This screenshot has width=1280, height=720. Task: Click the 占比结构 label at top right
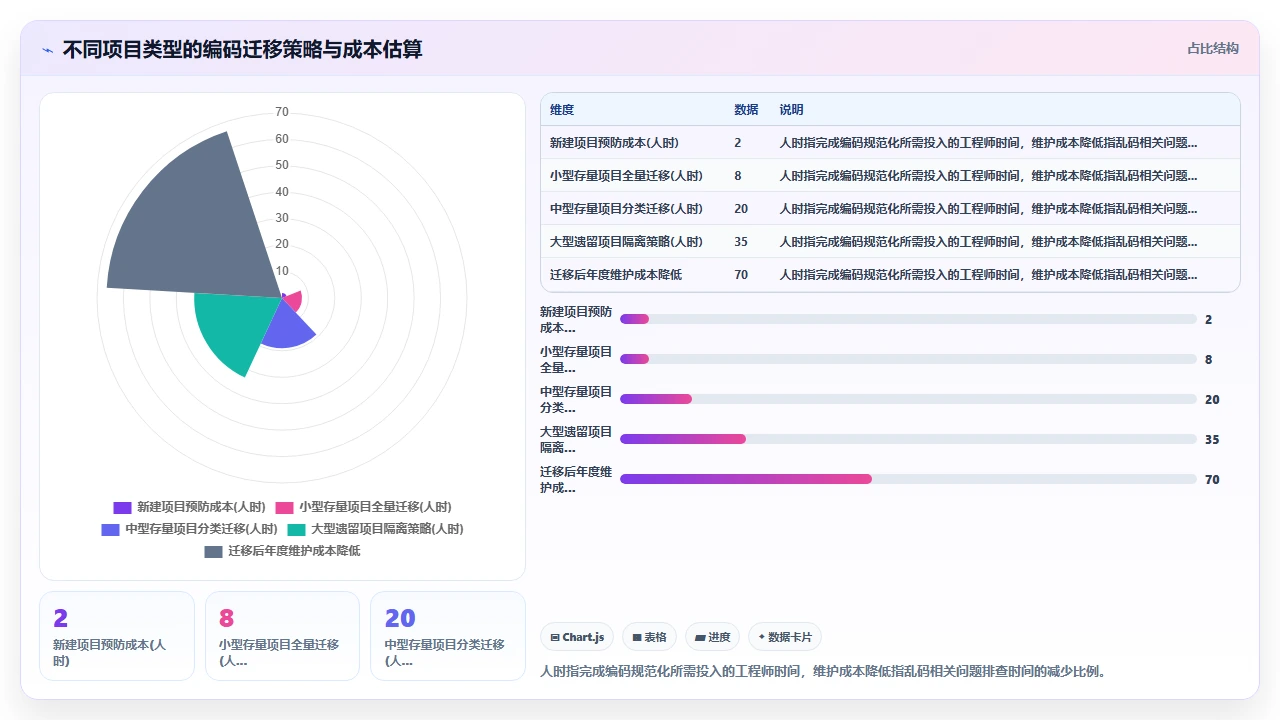pos(1213,48)
